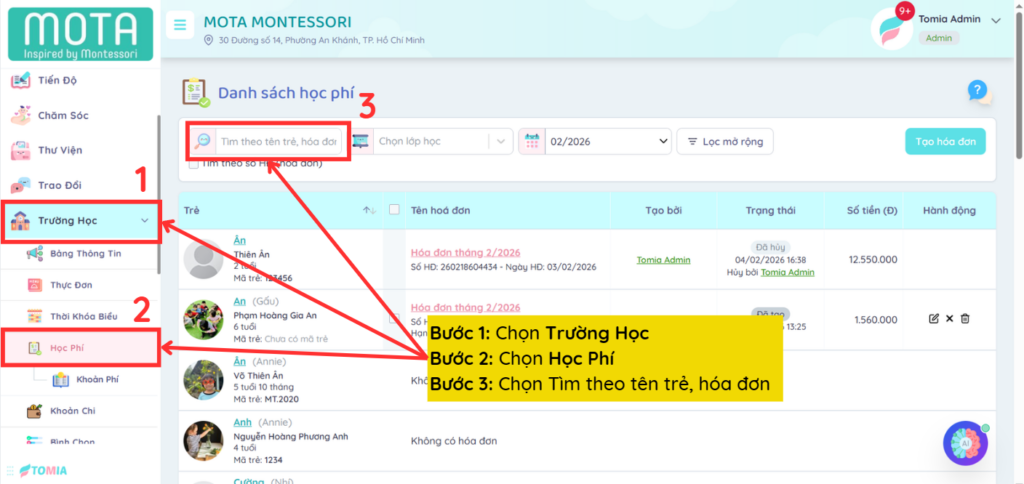The image size is (1024, 484).
Task: Click the sort arrows in Trẻ column header
Action: pos(369,210)
